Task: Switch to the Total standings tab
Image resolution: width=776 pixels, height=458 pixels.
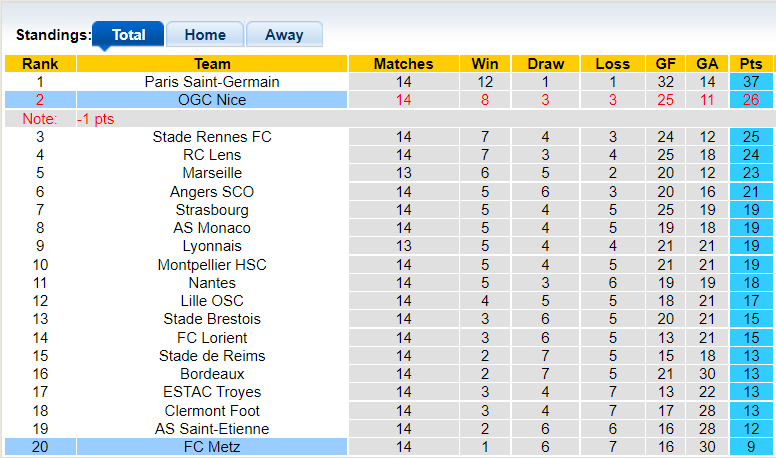Action: (x=128, y=35)
